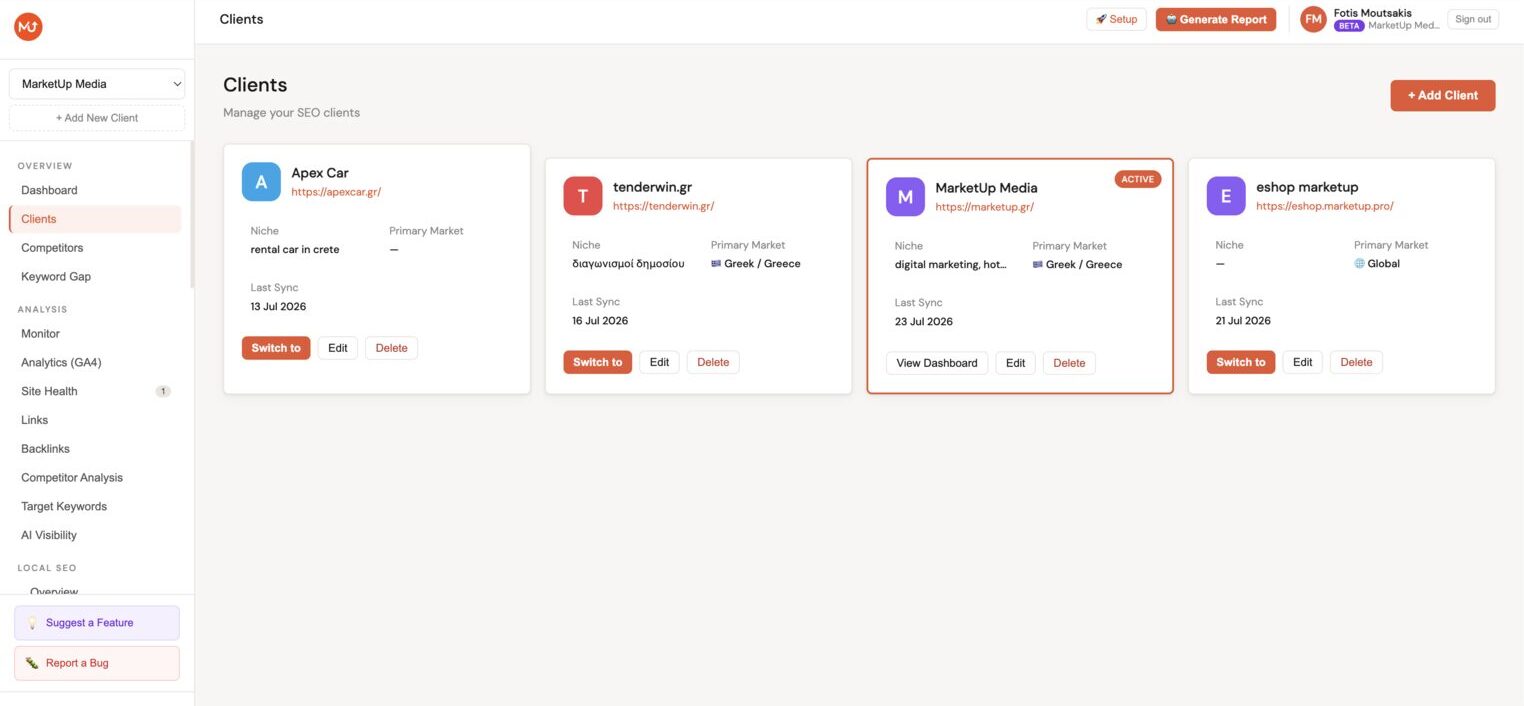Click the last sync date '21 Jul 2026'
The width and height of the screenshot is (1524, 706).
[1243, 321]
